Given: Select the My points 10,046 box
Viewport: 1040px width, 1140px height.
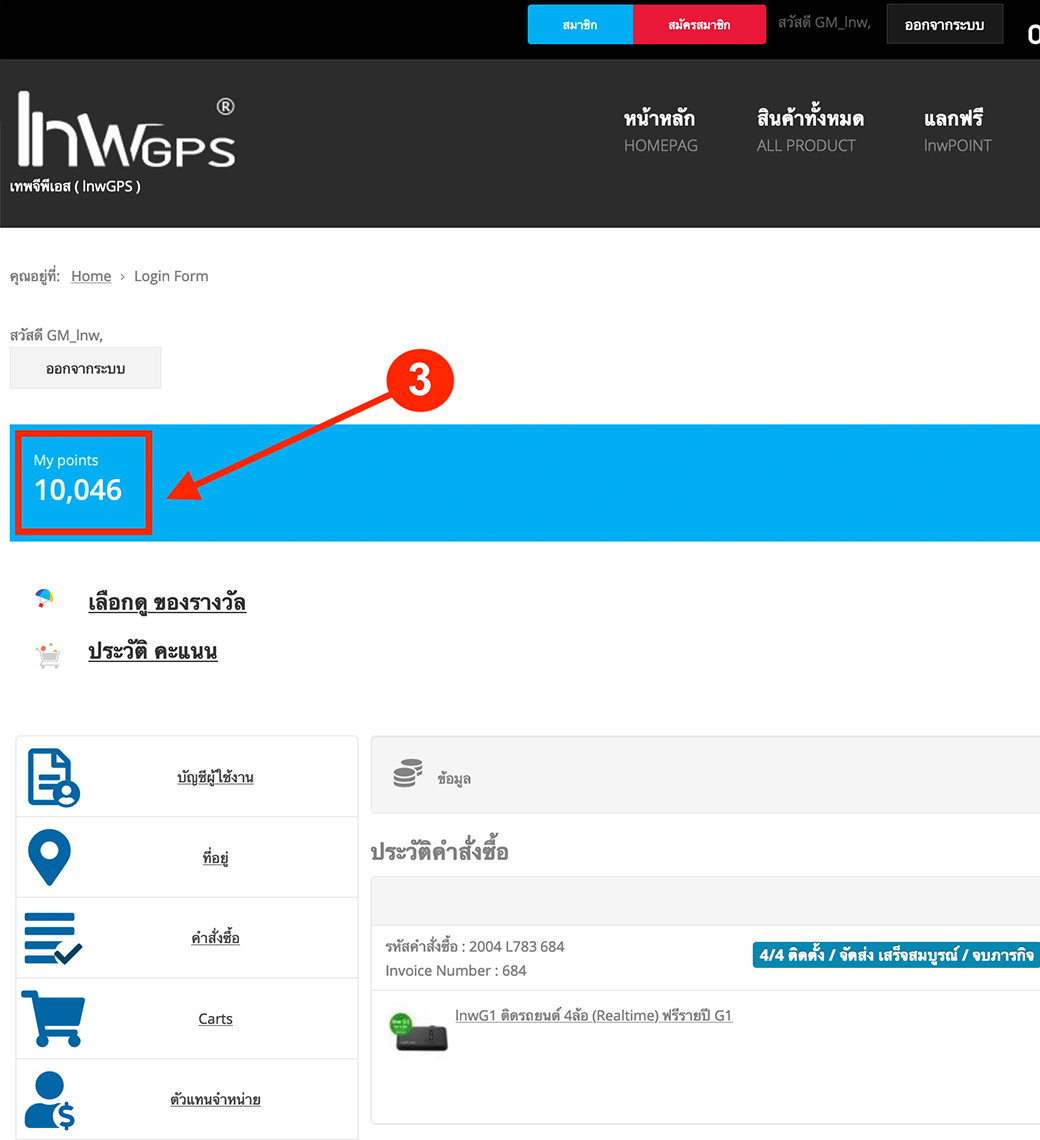Looking at the screenshot, I should point(80,482).
